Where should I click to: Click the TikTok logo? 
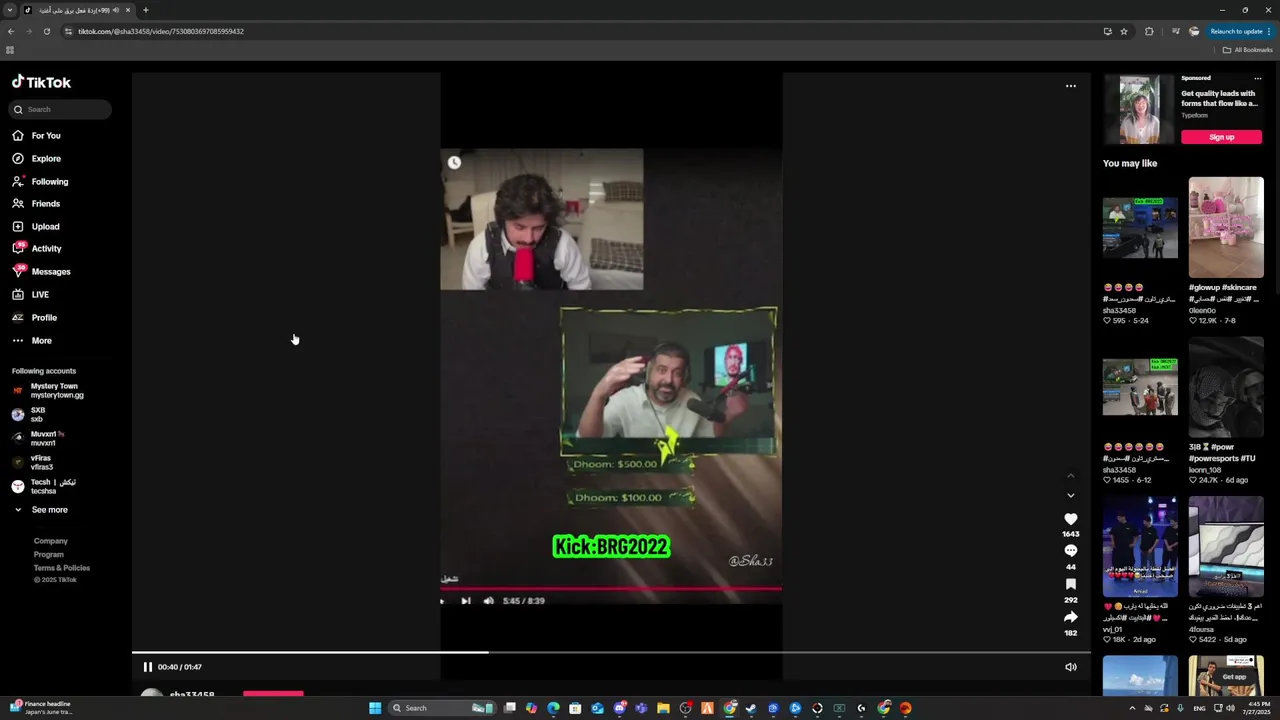coord(41,82)
